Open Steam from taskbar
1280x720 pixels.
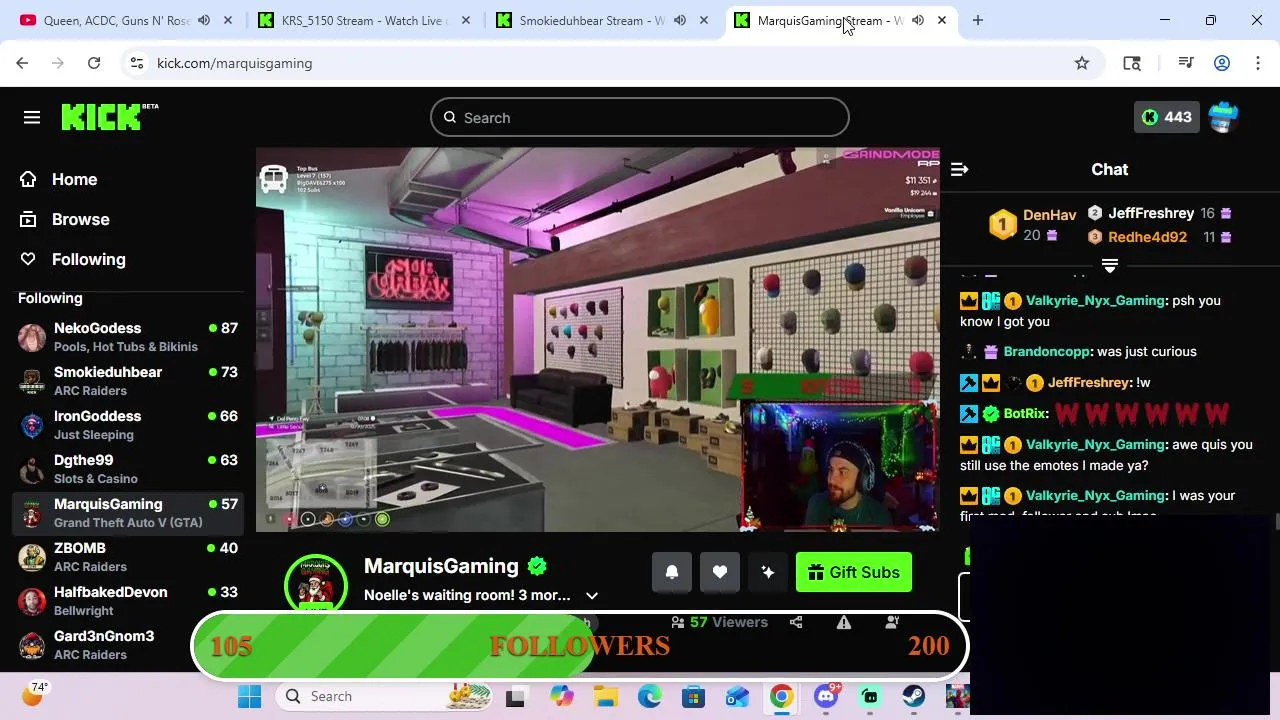tap(914, 696)
